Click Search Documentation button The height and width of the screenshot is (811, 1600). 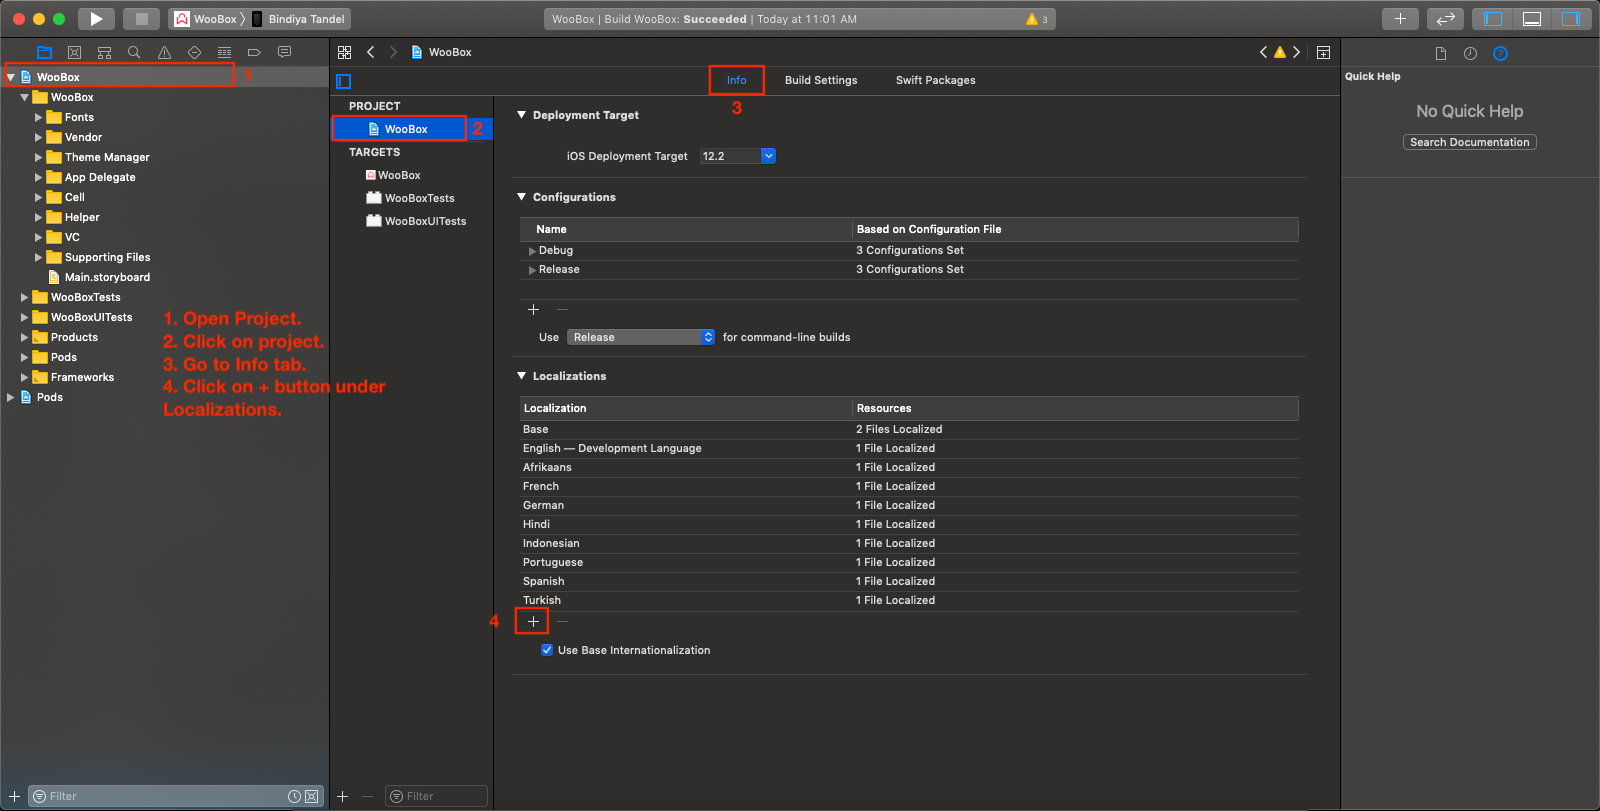pos(1469,142)
